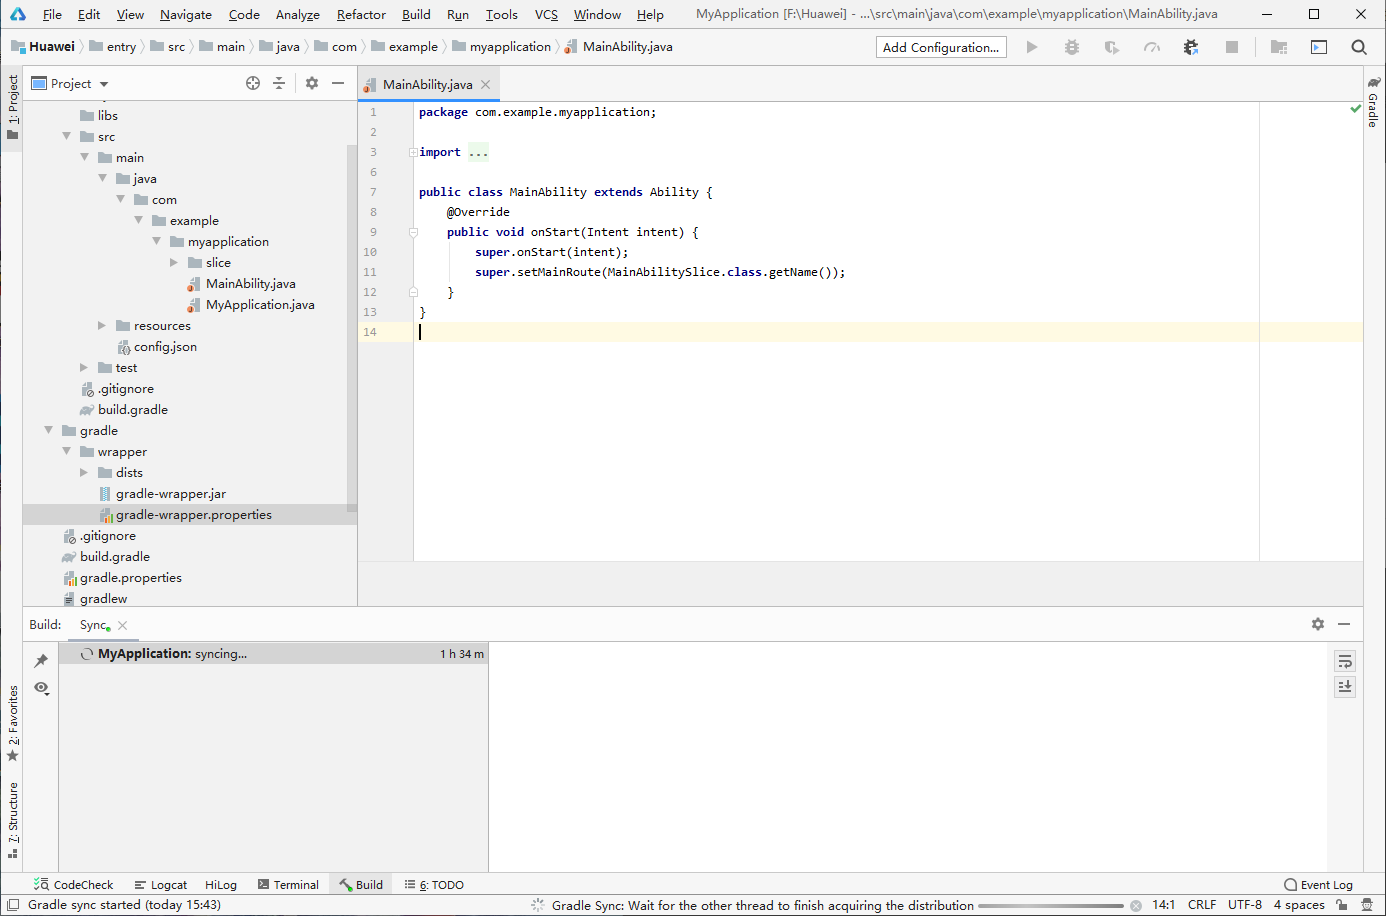Click the inspector profile icon in status bar

tap(1367, 905)
